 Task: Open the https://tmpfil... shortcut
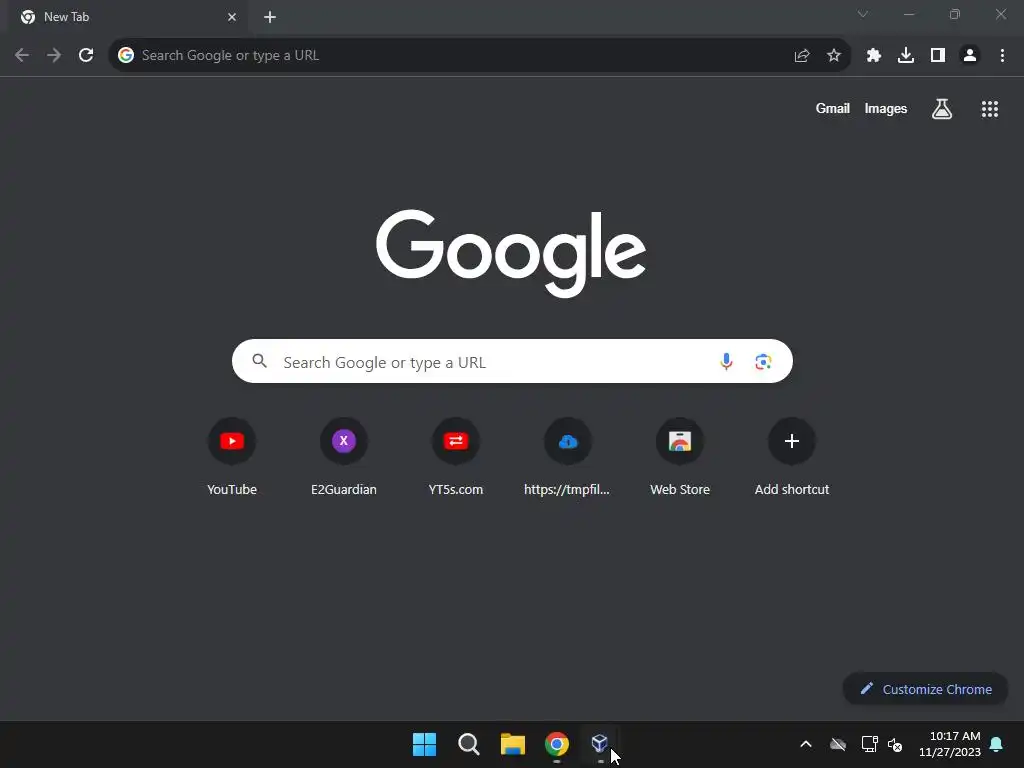click(x=568, y=457)
